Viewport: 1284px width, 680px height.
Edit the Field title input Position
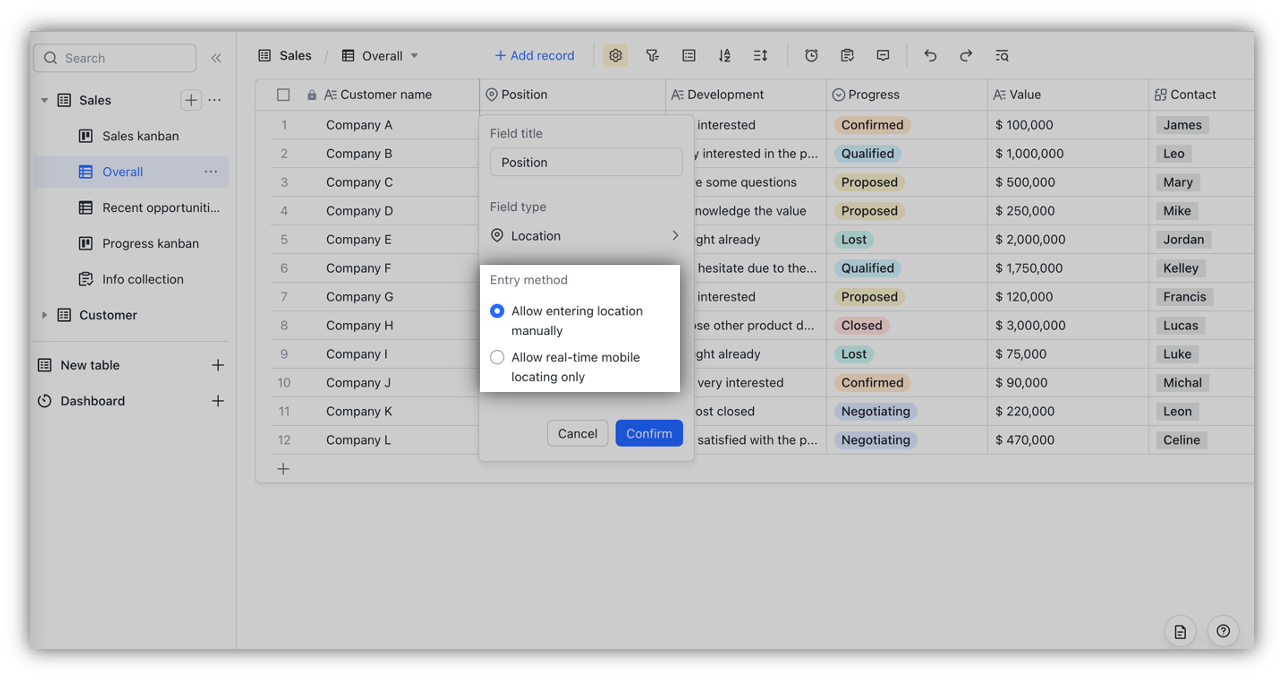(x=586, y=162)
